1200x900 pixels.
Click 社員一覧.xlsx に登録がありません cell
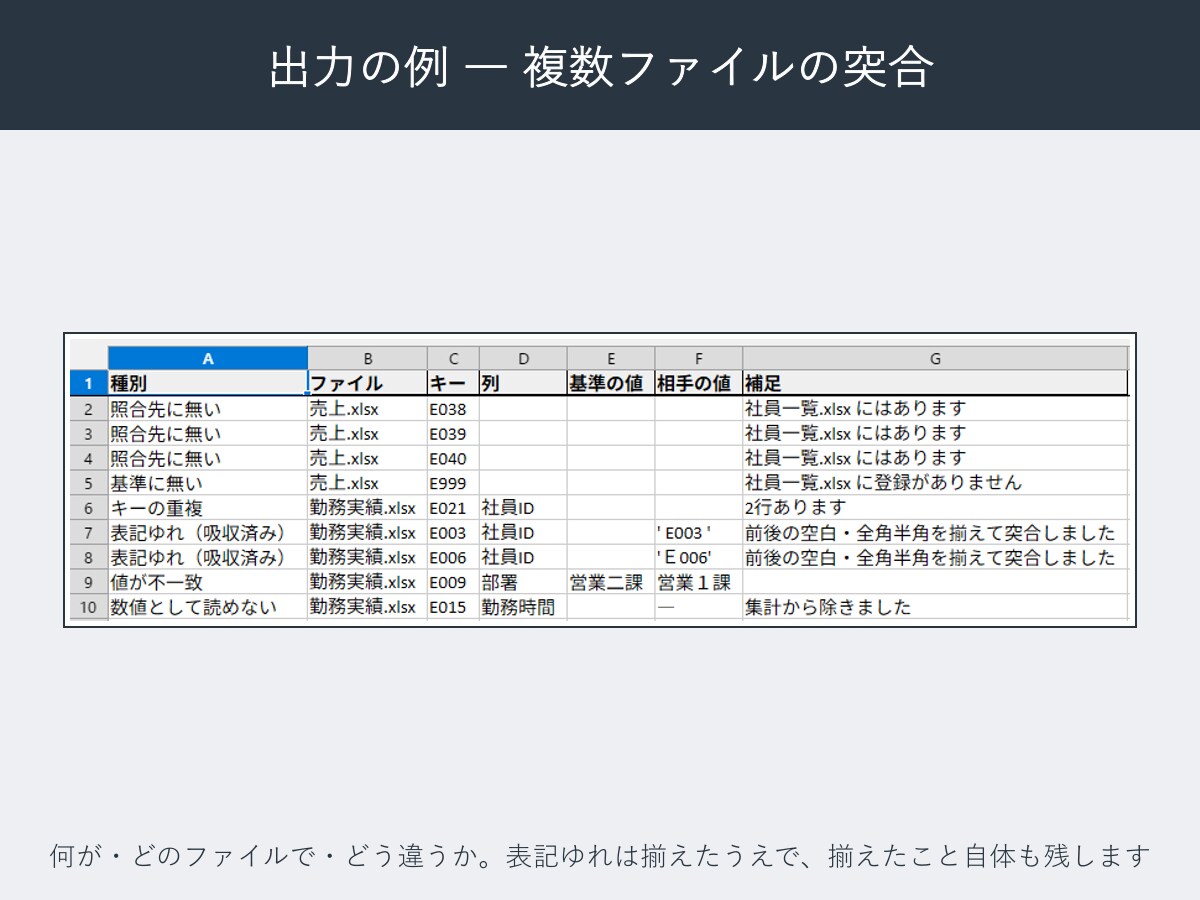[935, 483]
